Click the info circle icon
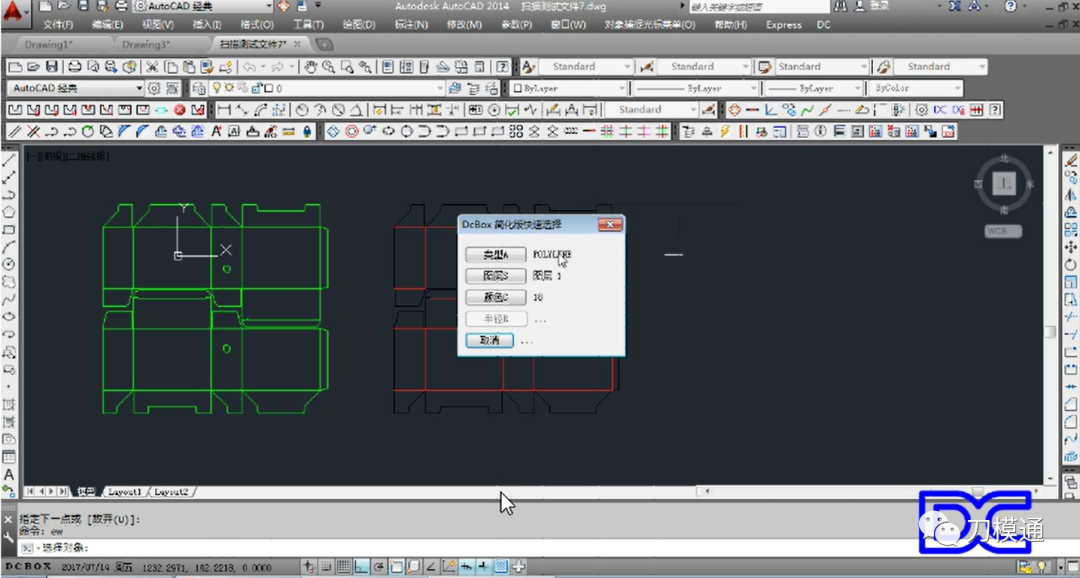Screen dimensions: 1080x578 (820, 131)
